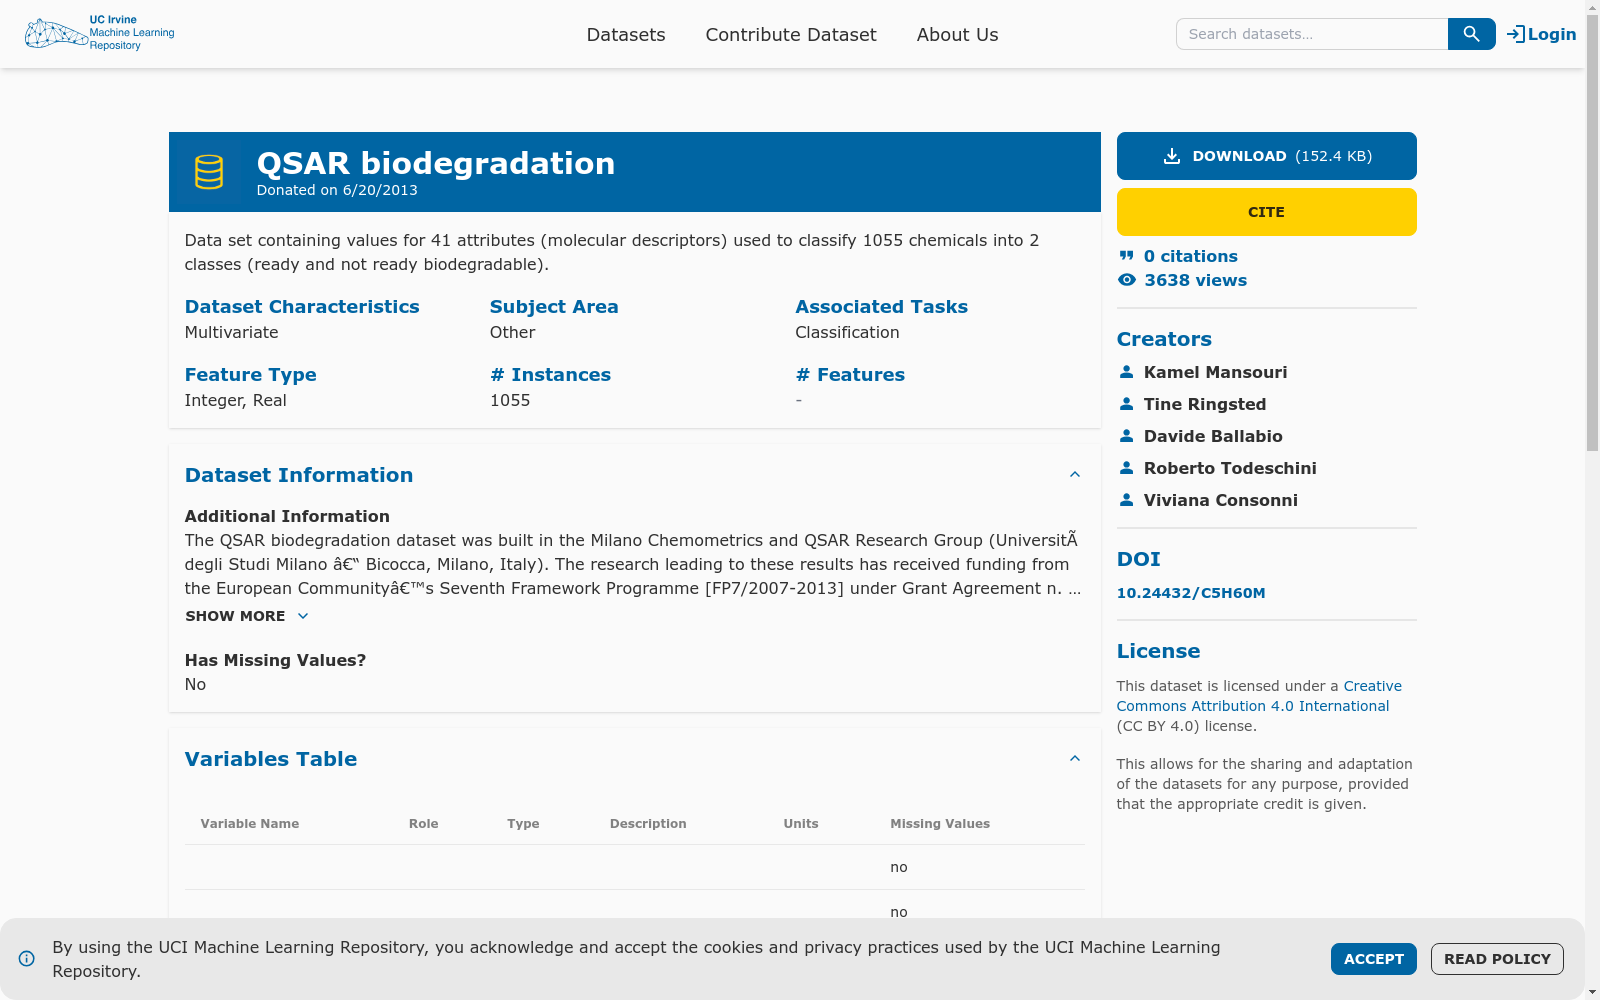Click the download arrow icon
1600x1000 pixels.
click(x=1172, y=156)
